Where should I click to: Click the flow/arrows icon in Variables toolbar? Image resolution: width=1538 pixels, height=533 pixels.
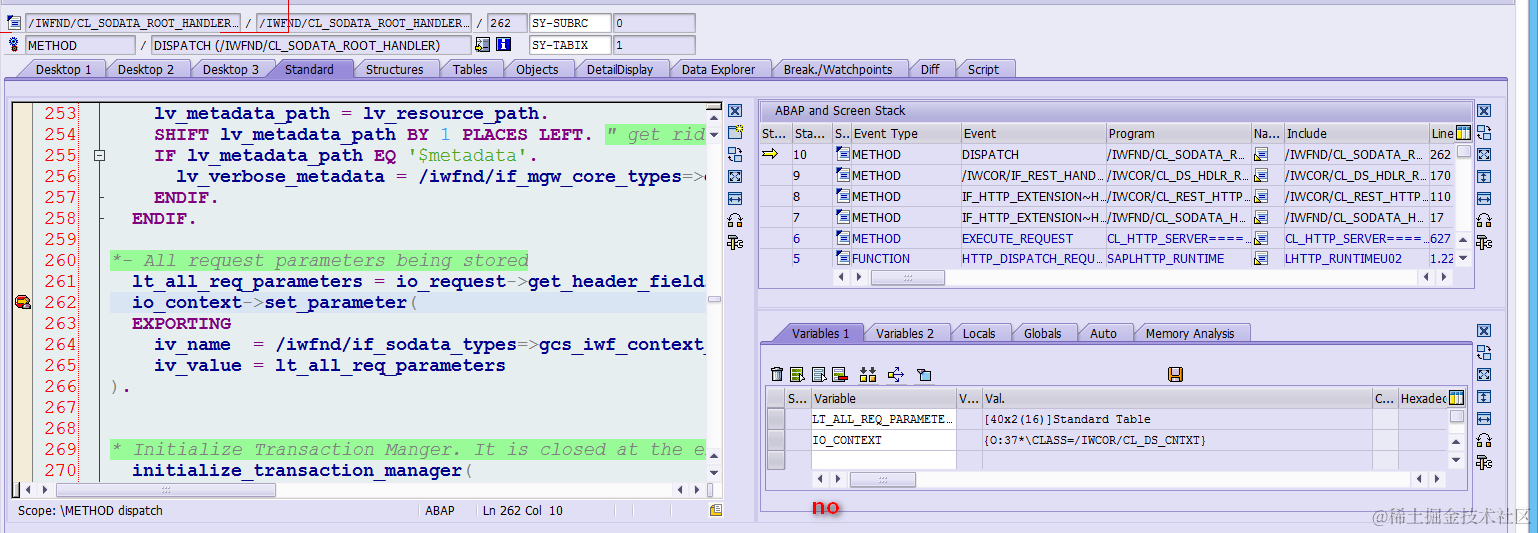pos(895,374)
